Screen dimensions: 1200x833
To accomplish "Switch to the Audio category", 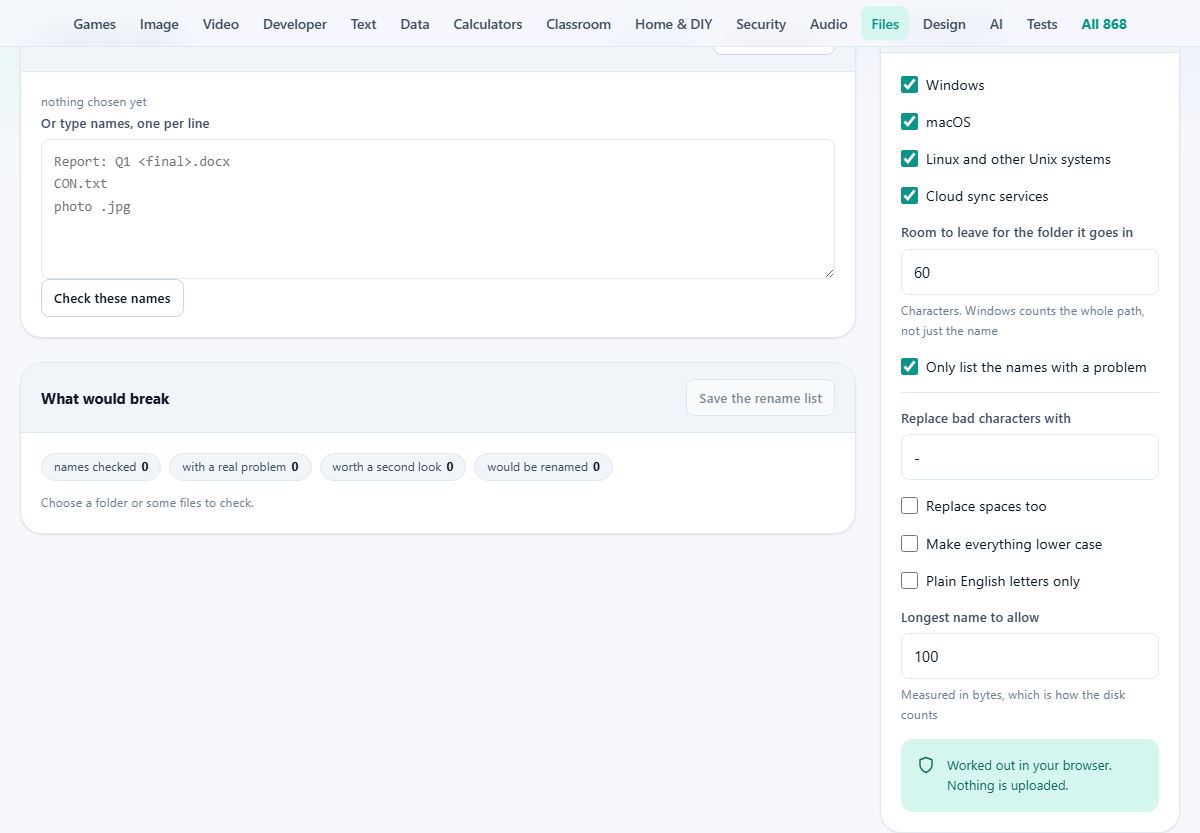I will point(829,24).
